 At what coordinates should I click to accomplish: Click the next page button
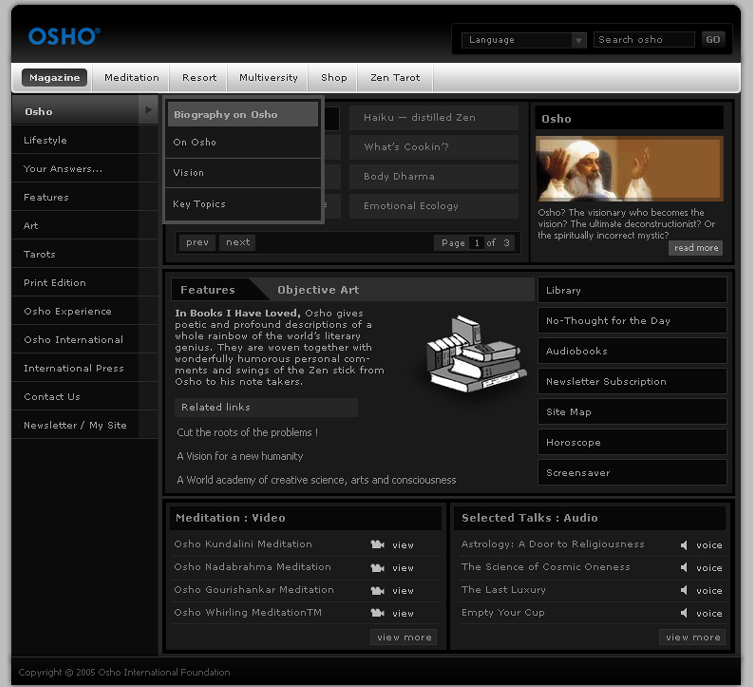pyautogui.click(x=238, y=242)
